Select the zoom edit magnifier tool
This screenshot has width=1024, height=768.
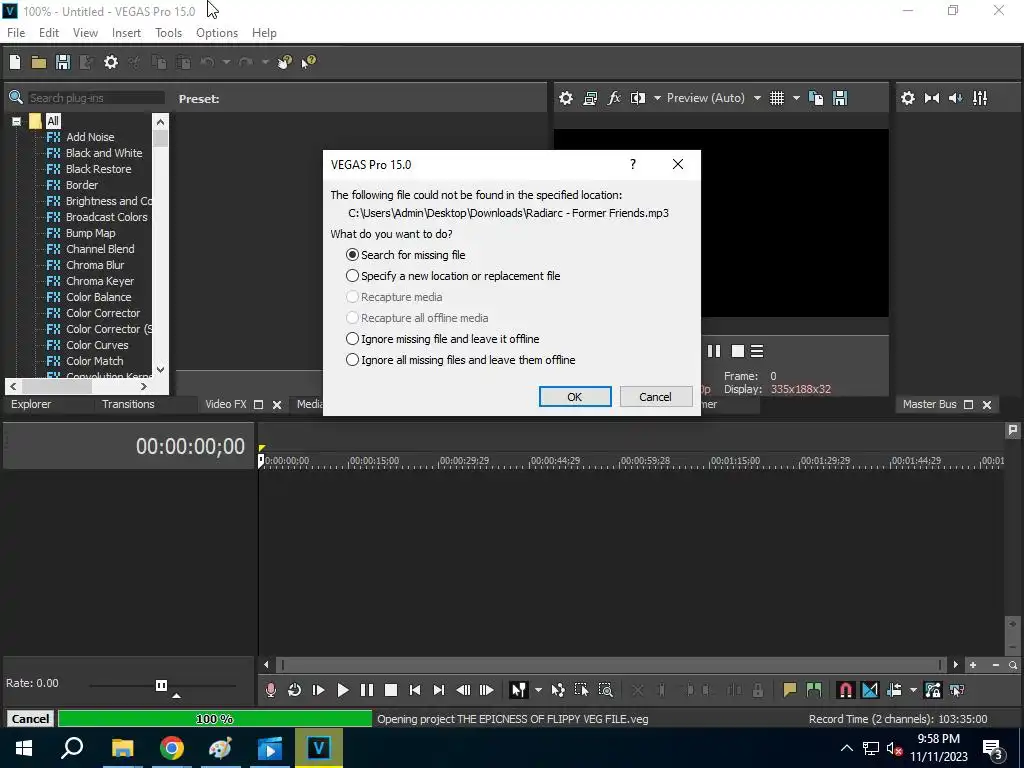[605, 690]
